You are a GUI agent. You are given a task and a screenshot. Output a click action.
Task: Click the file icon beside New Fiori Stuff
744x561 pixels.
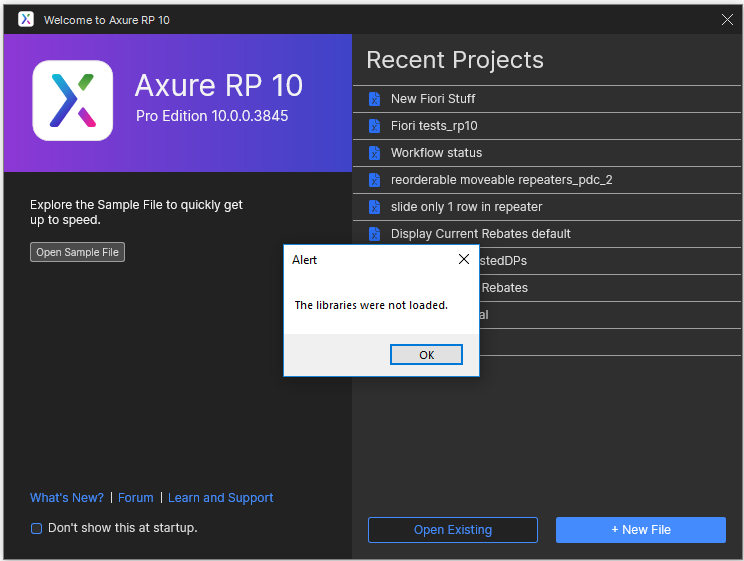[x=374, y=99]
